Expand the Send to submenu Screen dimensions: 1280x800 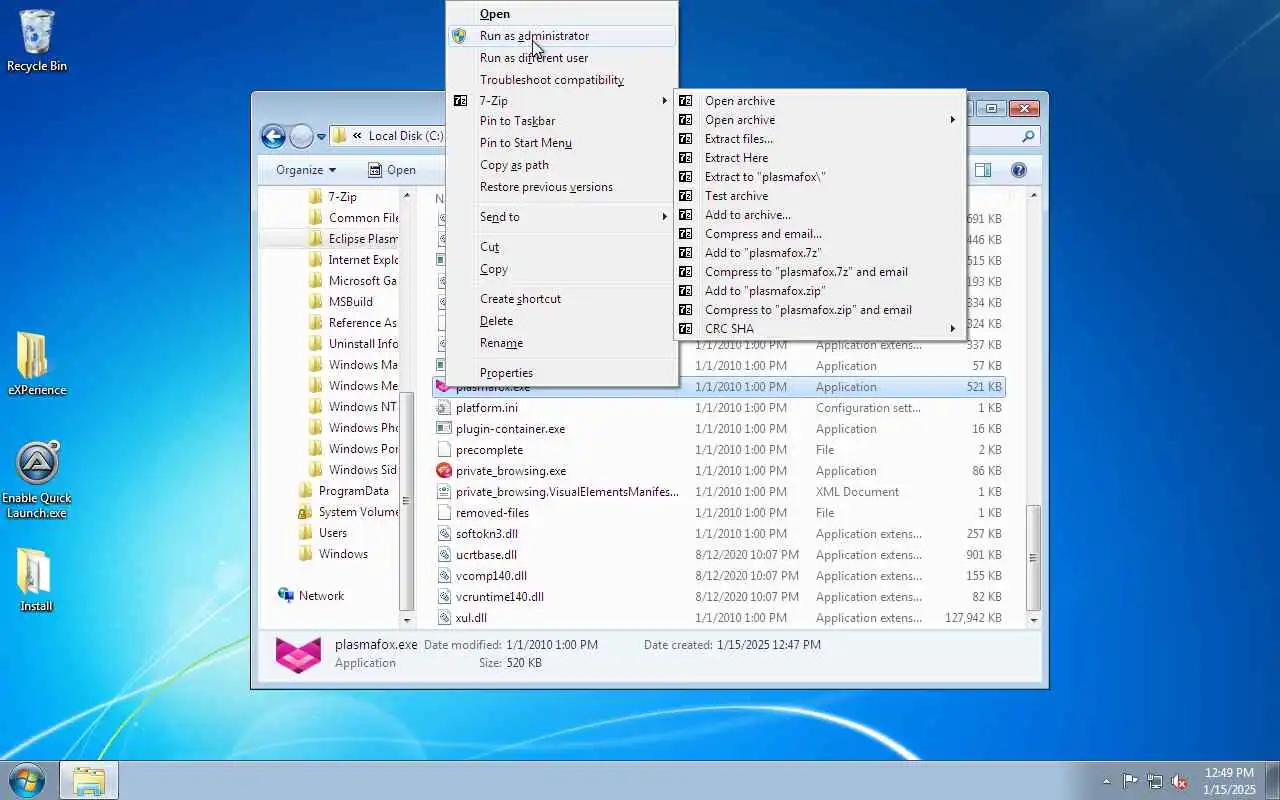click(x=562, y=217)
